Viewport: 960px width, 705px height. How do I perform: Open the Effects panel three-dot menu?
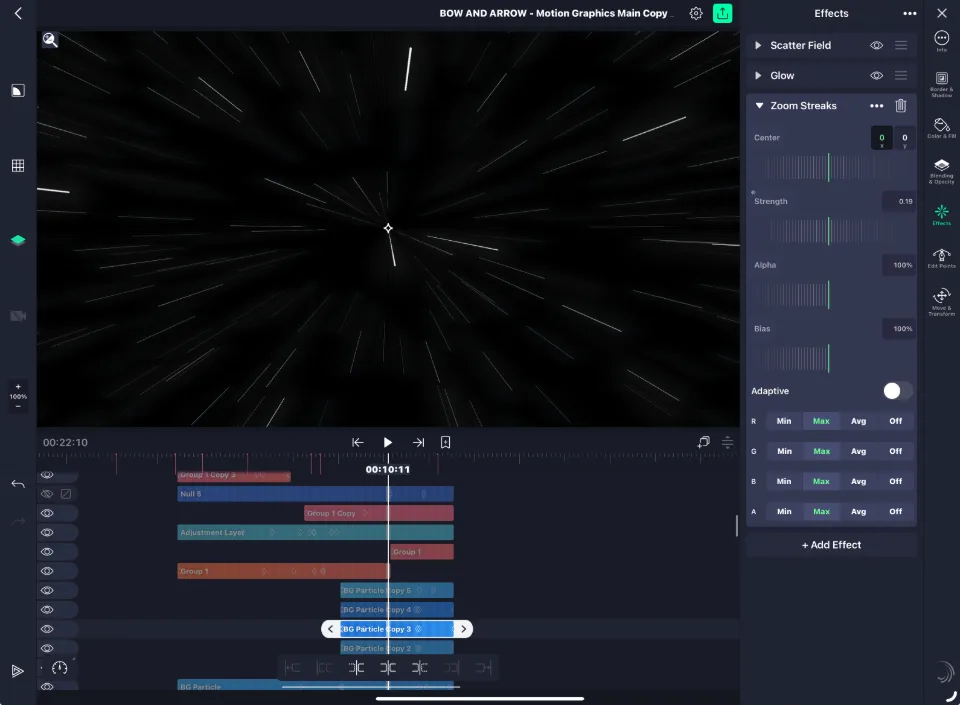click(910, 13)
